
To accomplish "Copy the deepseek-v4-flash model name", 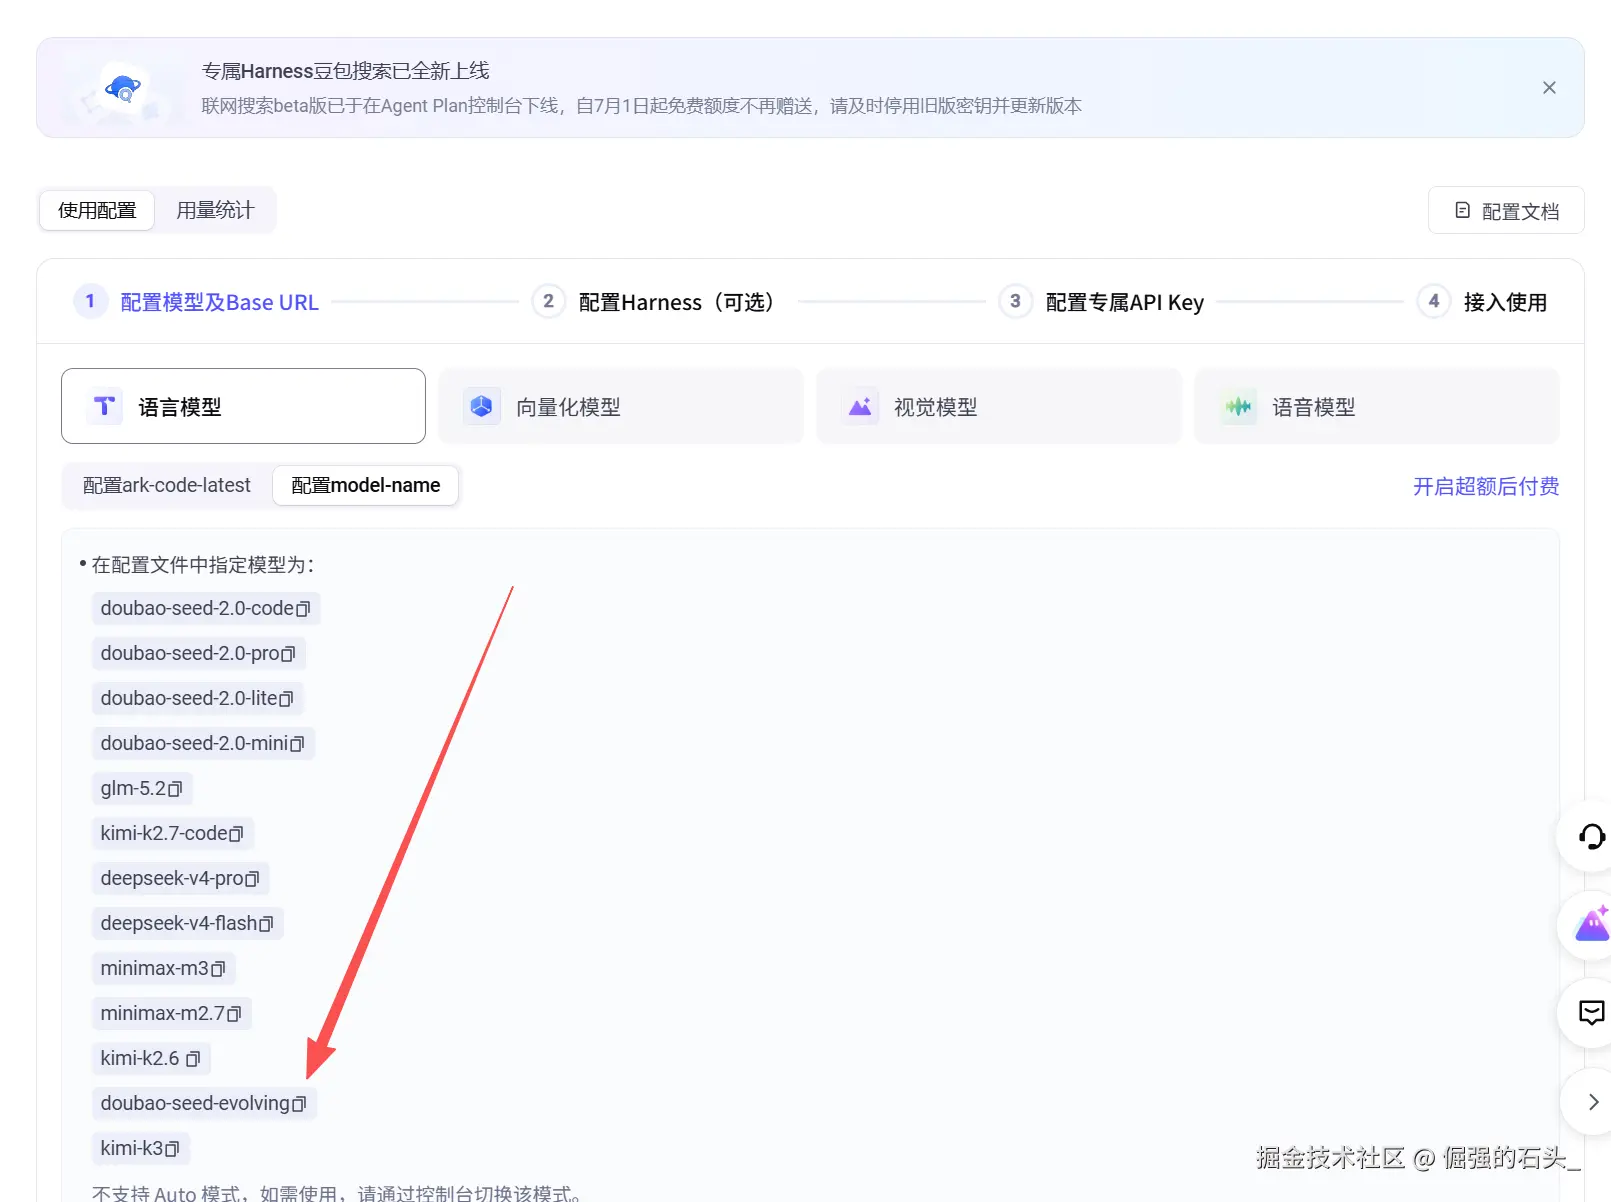I will click(266, 924).
